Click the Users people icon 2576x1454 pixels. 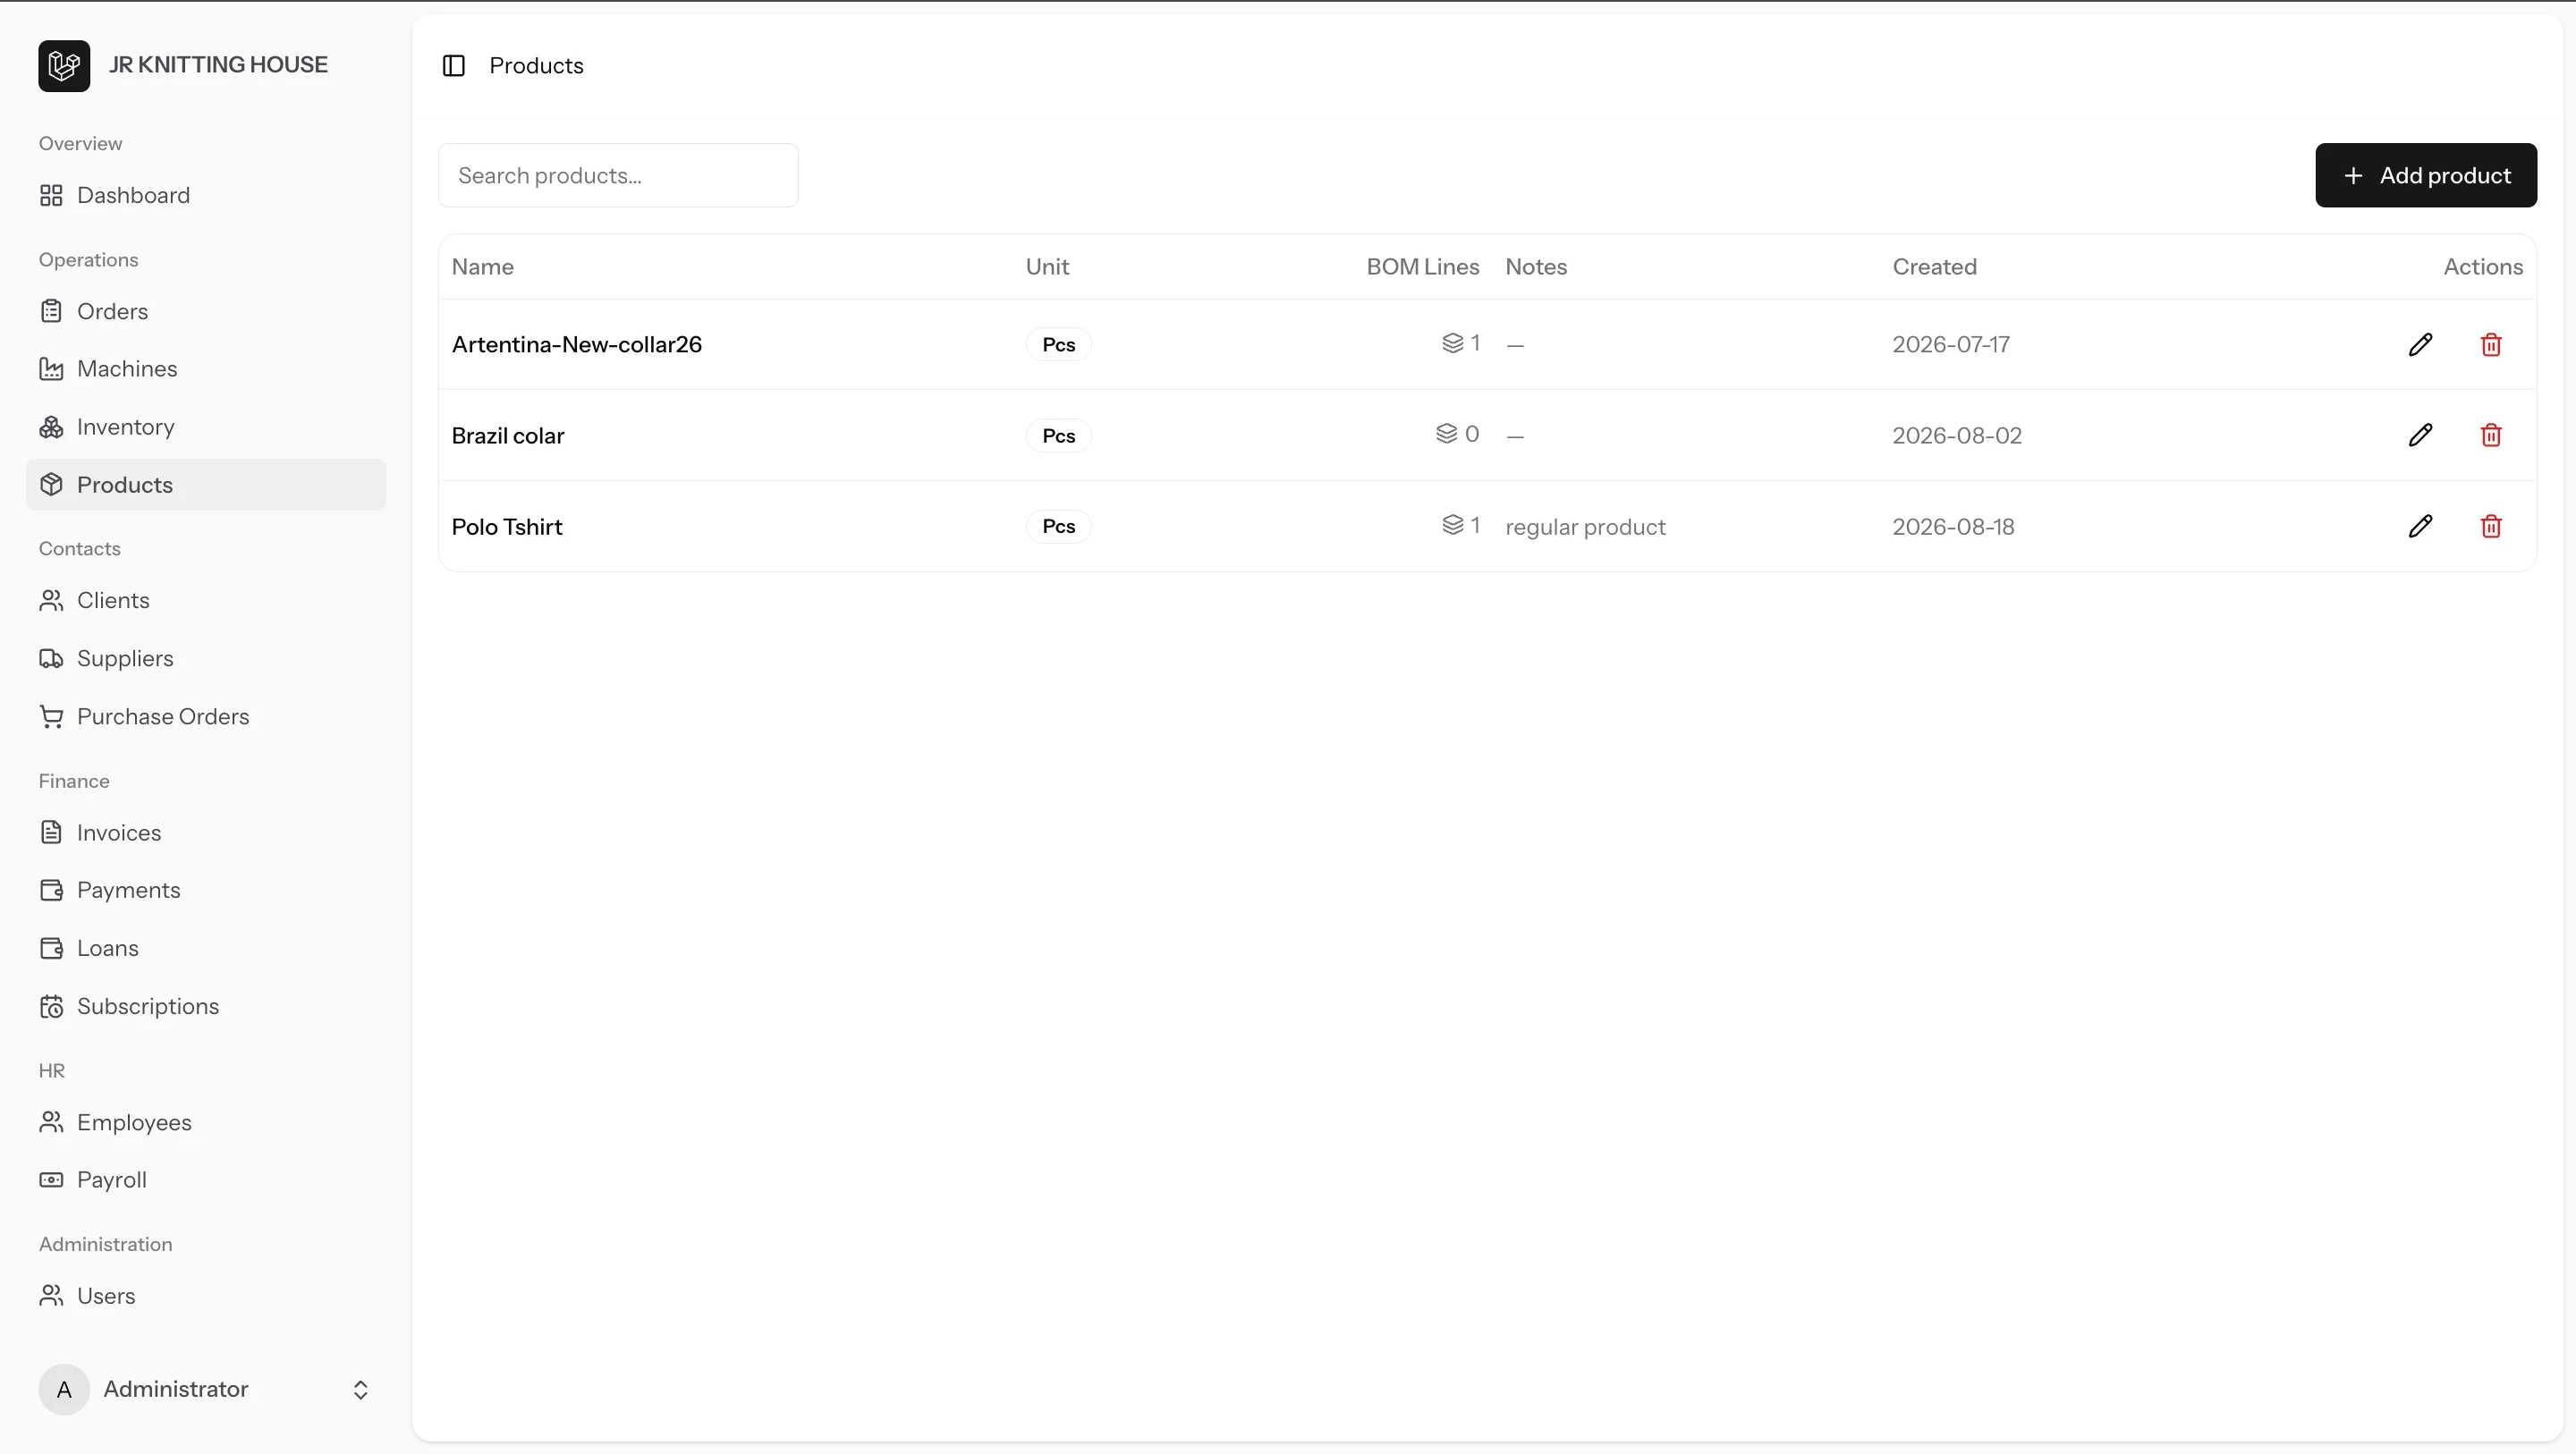tap(51, 1296)
